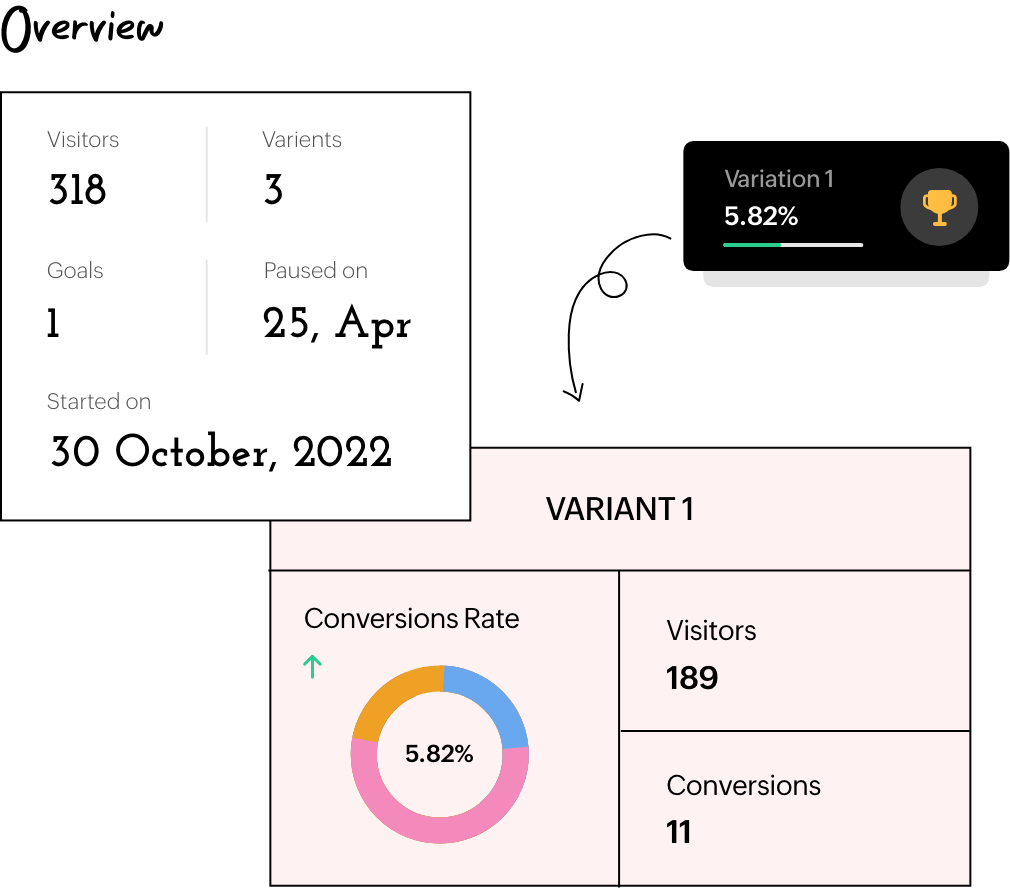Image resolution: width=1010 pixels, height=888 pixels.
Task: Click the orange donut chart segment
Action: (x=388, y=698)
